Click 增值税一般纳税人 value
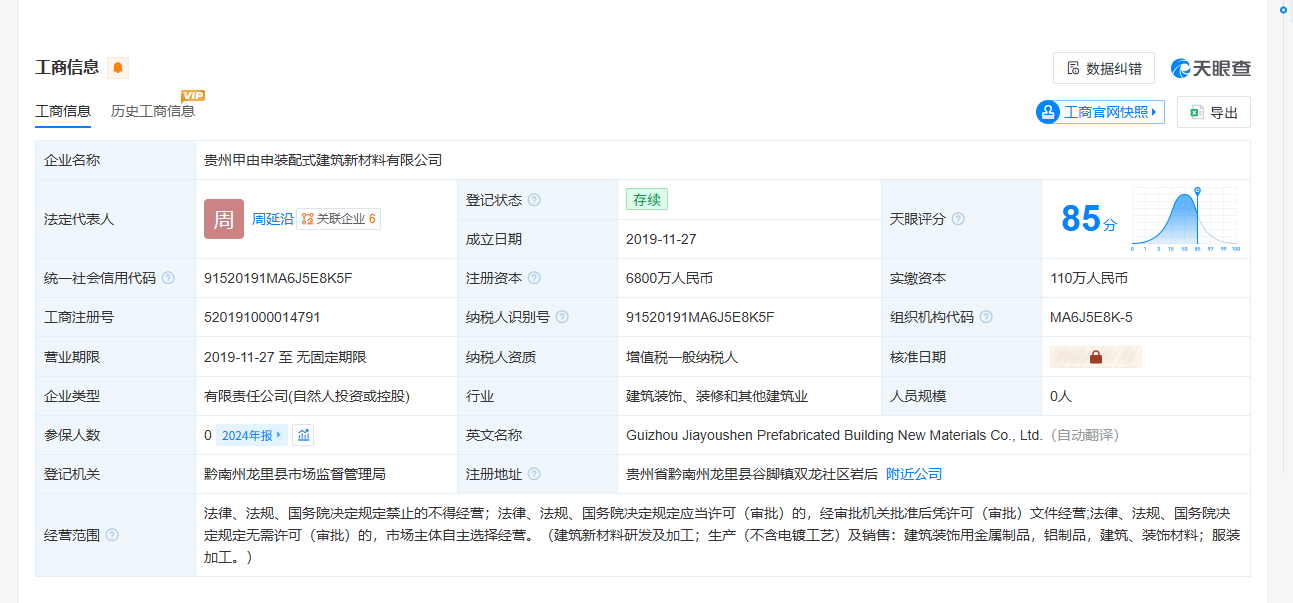This screenshot has height=603, width=1293. [682, 357]
